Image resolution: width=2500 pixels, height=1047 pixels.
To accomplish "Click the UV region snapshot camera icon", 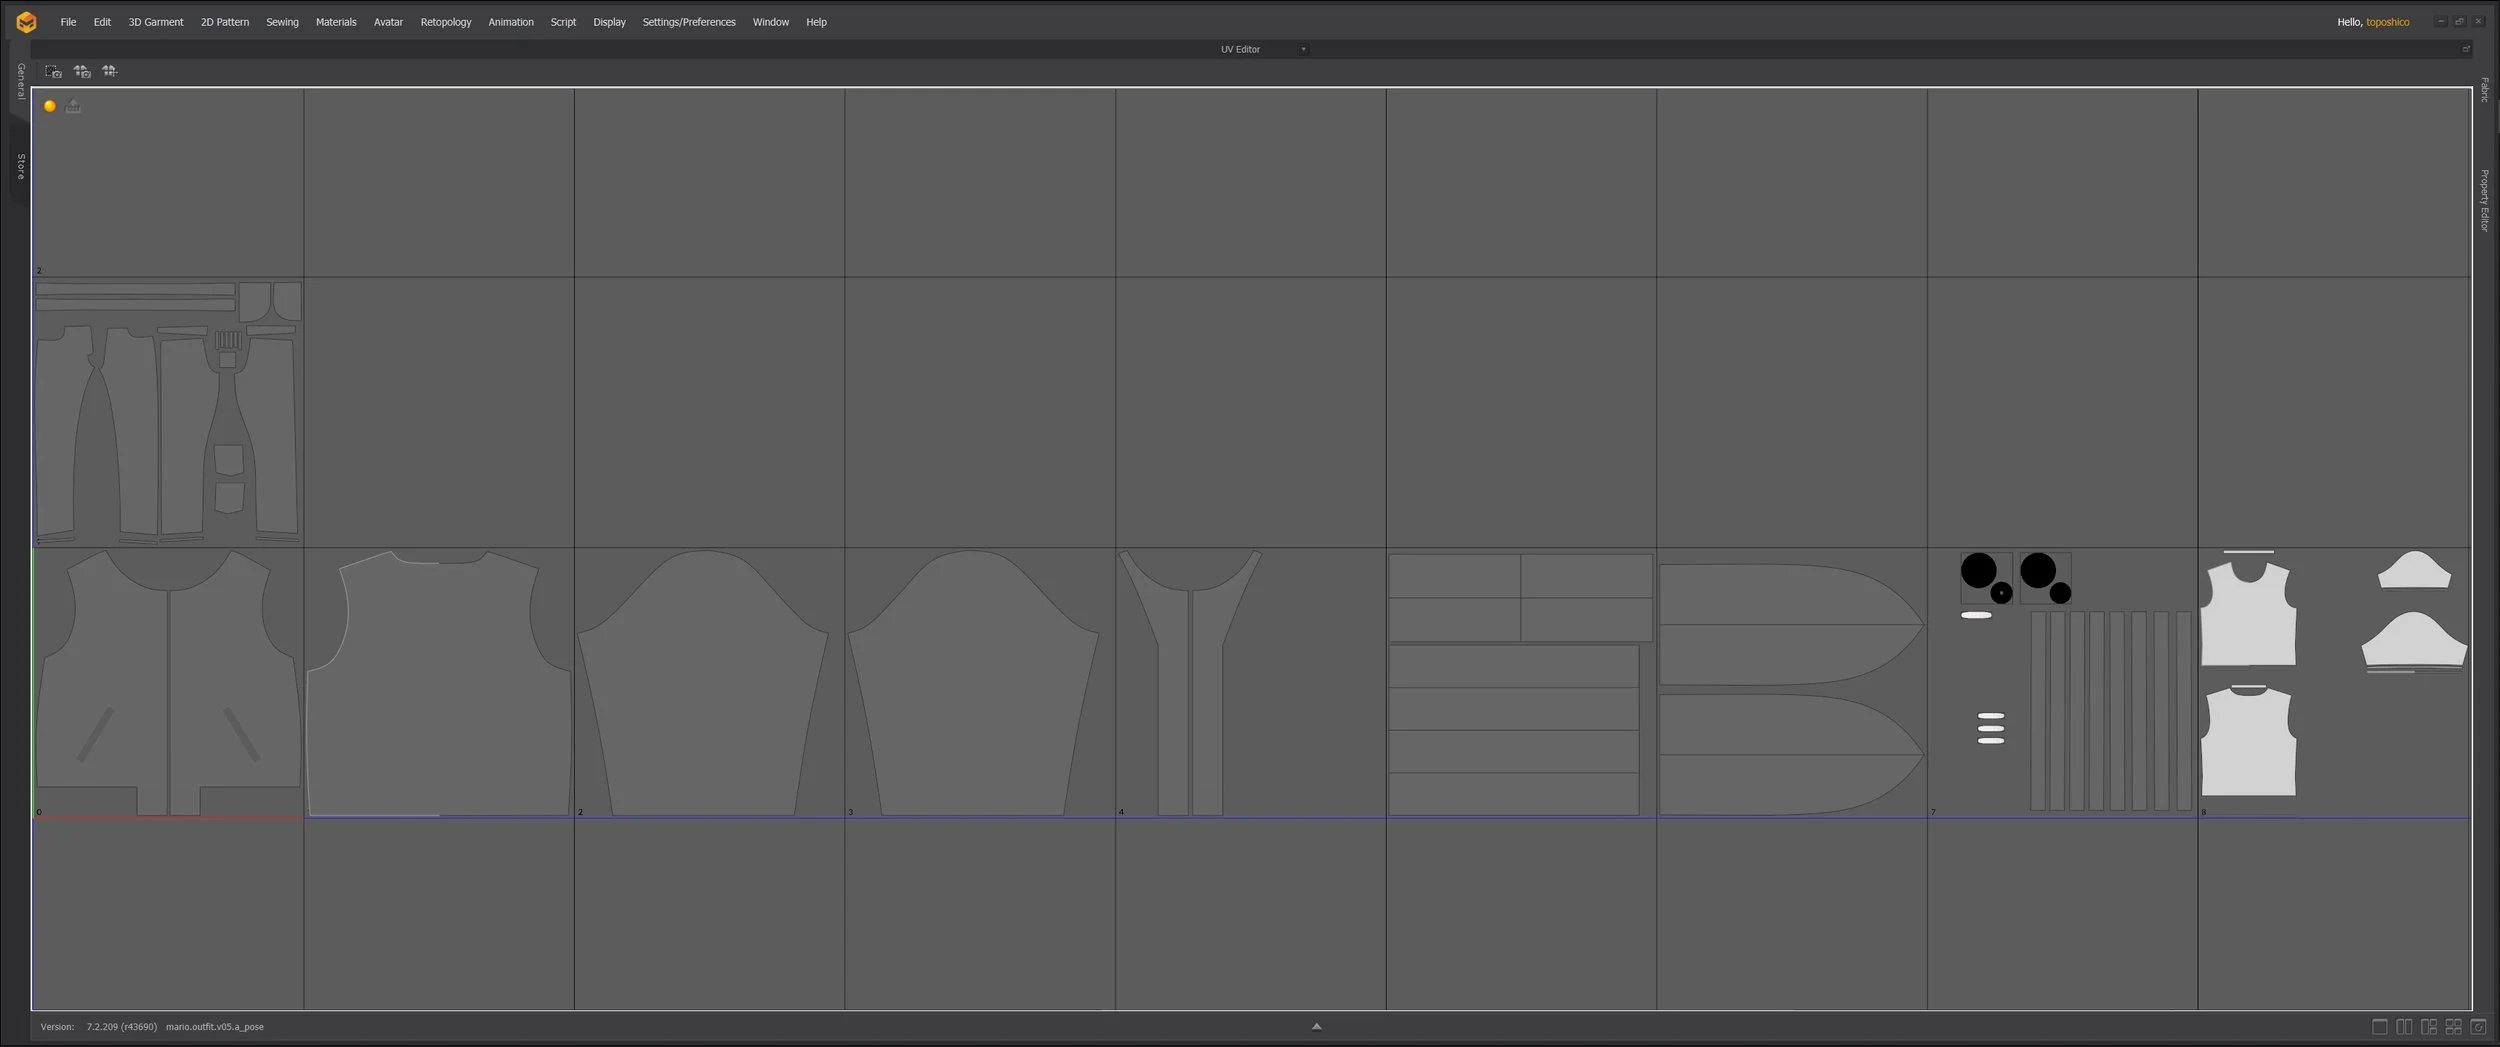I will (x=54, y=72).
